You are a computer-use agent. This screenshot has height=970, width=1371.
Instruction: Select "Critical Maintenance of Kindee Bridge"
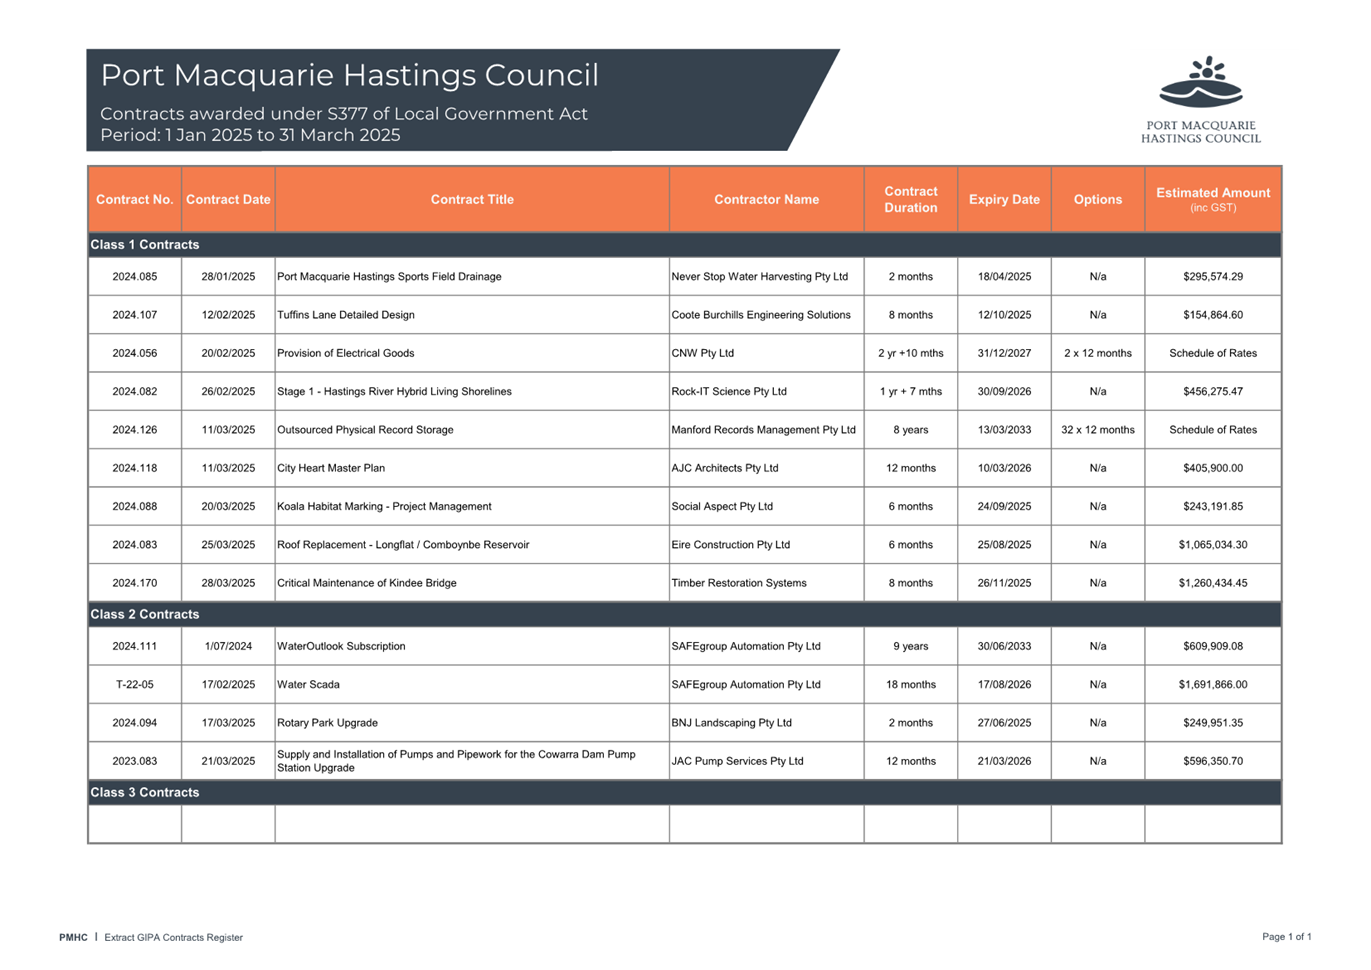pyautogui.click(x=367, y=583)
